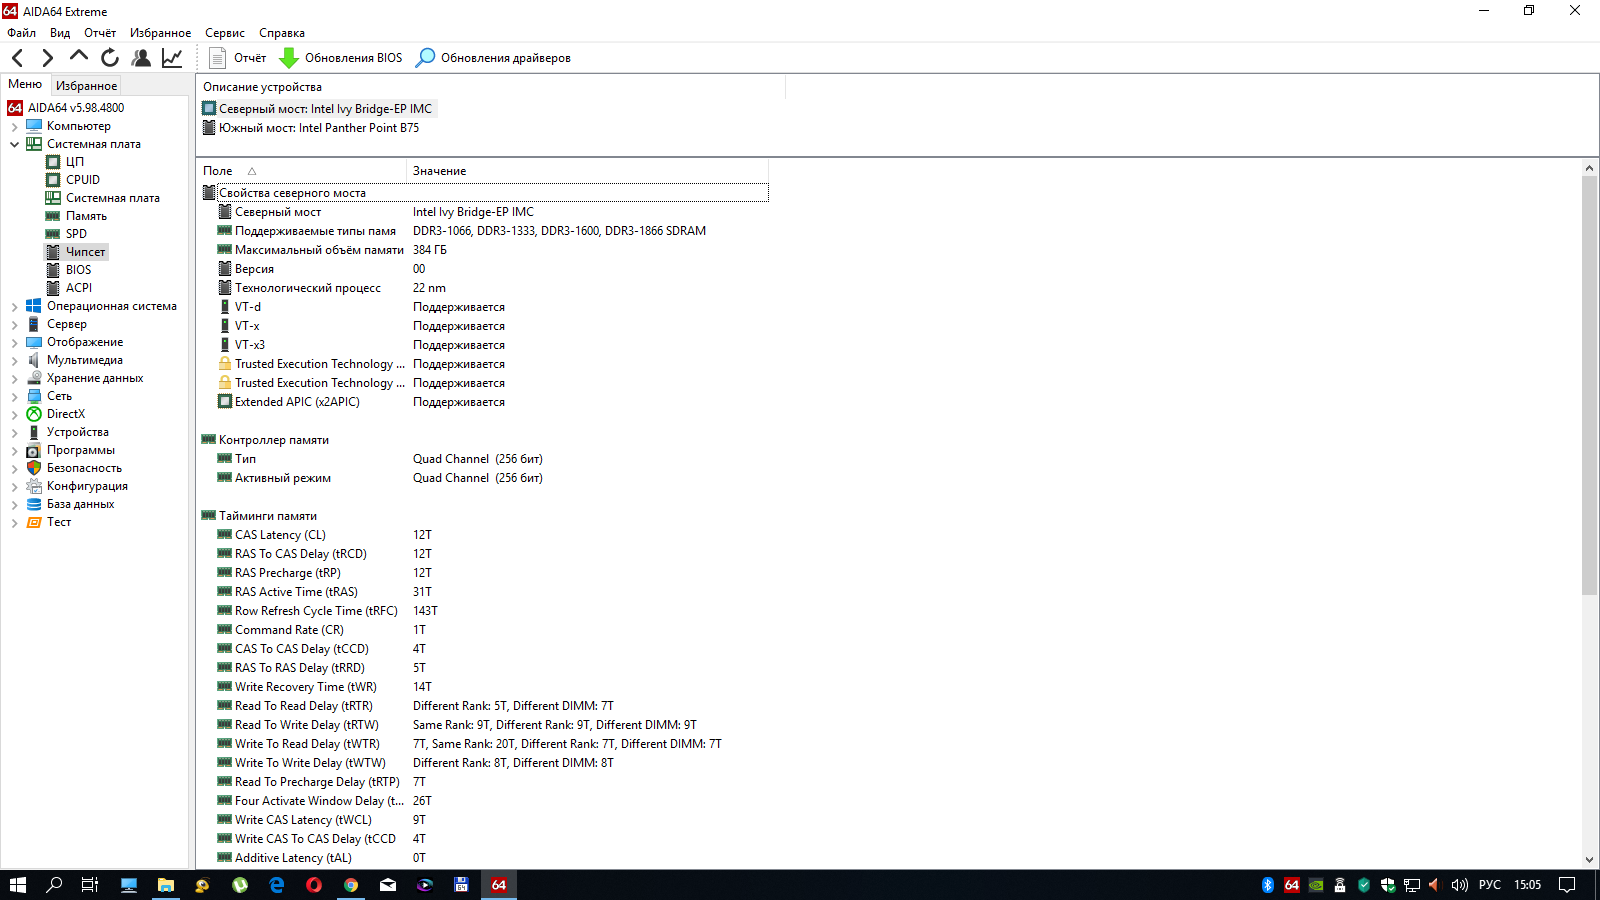Expand the Сеть tree node
The image size is (1600, 900).
pyautogui.click(x=14, y=396)
